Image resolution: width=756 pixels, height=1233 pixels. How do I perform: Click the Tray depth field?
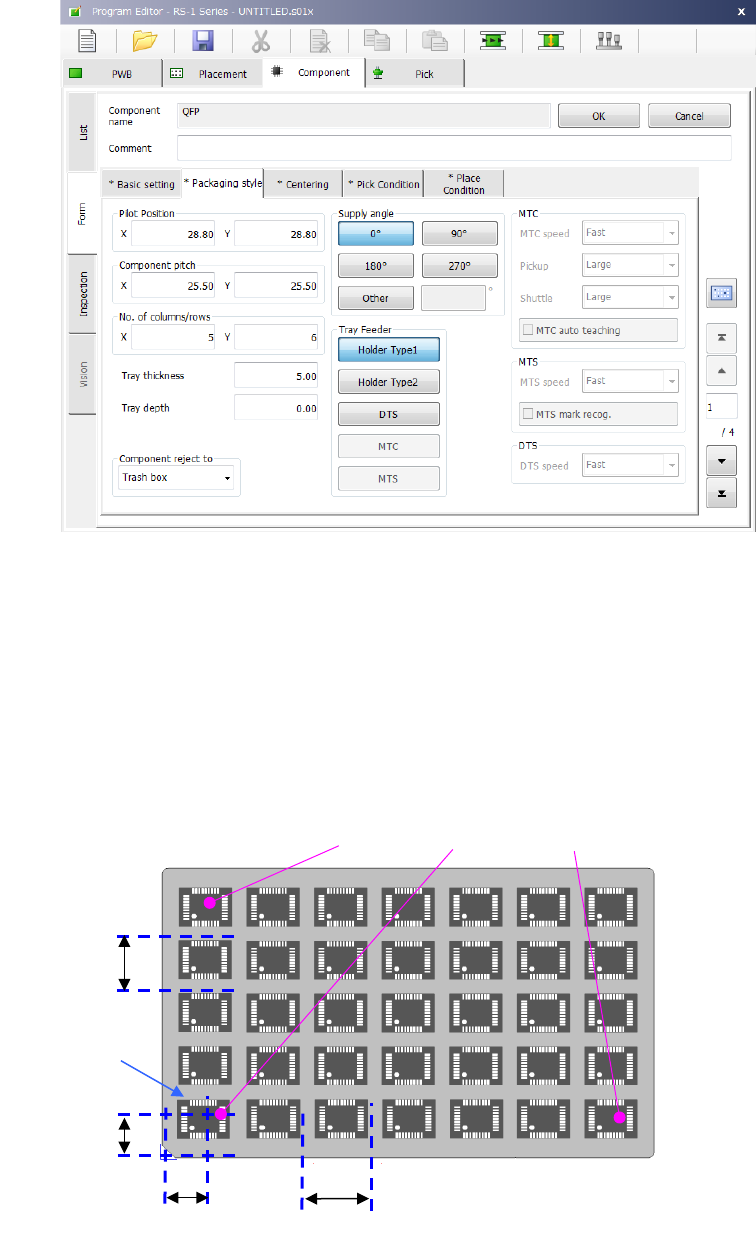point(277,408)
